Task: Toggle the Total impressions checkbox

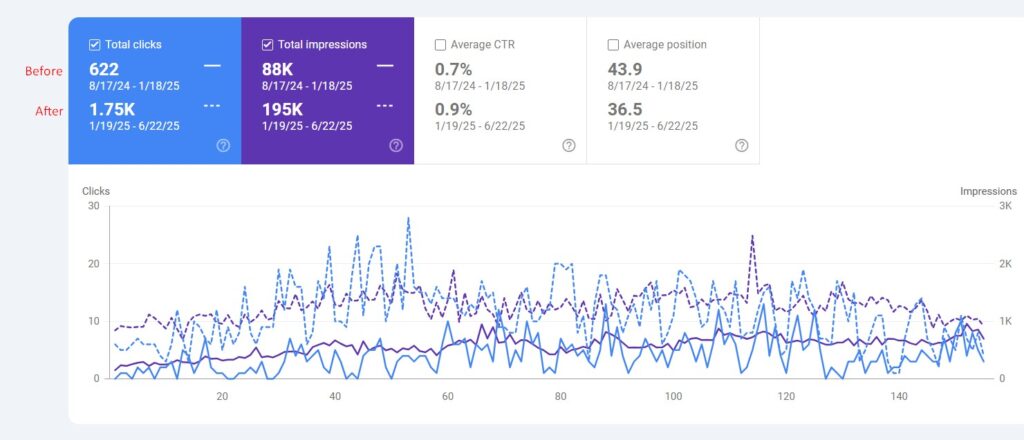Action: 267,45
